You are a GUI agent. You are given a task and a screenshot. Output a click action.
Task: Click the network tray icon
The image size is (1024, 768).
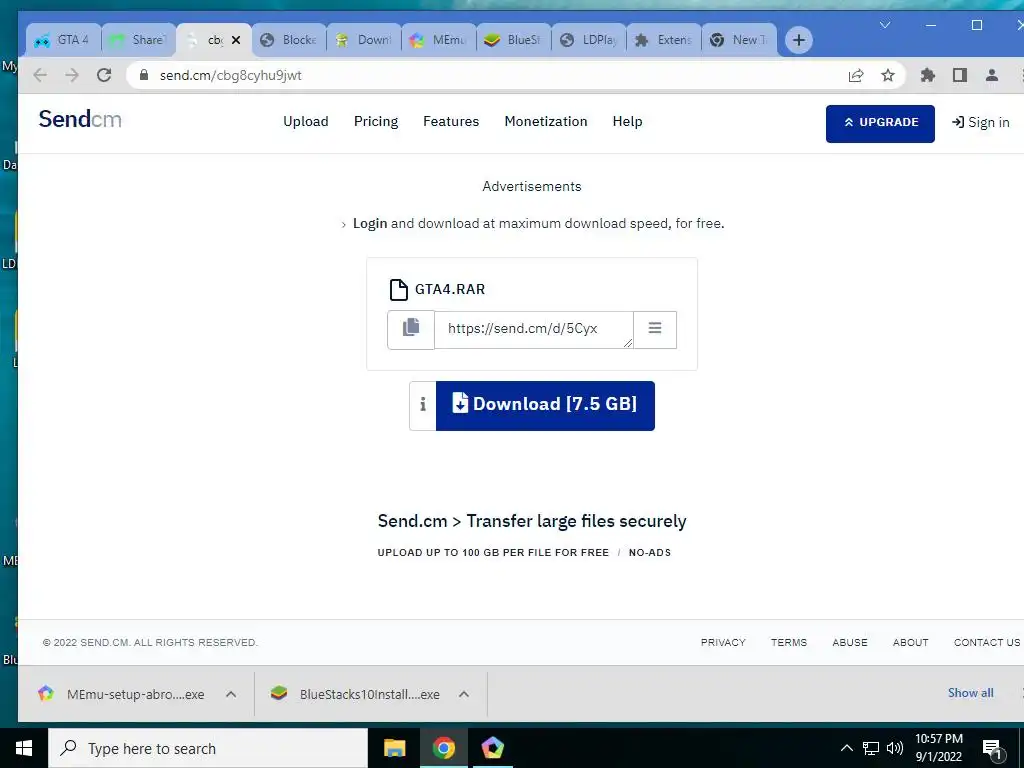pos(871,748)
